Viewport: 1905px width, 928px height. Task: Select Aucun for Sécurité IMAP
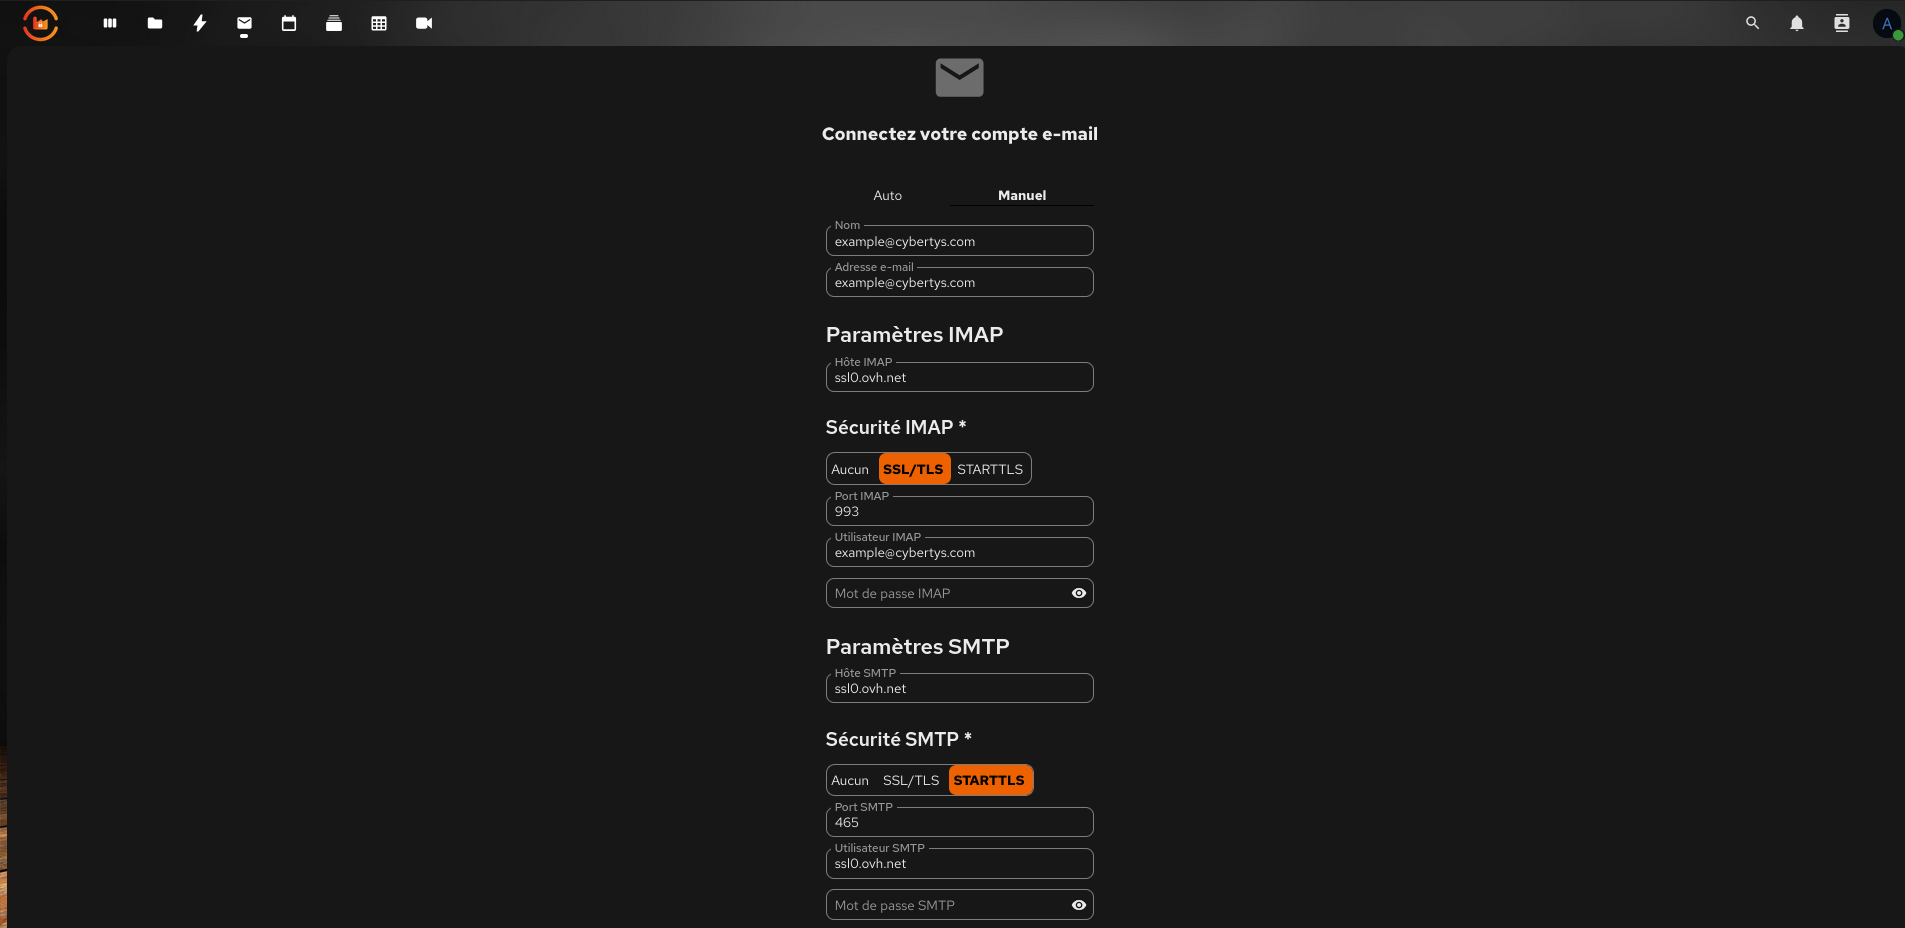pyautogui.click(x=851, y=468)
